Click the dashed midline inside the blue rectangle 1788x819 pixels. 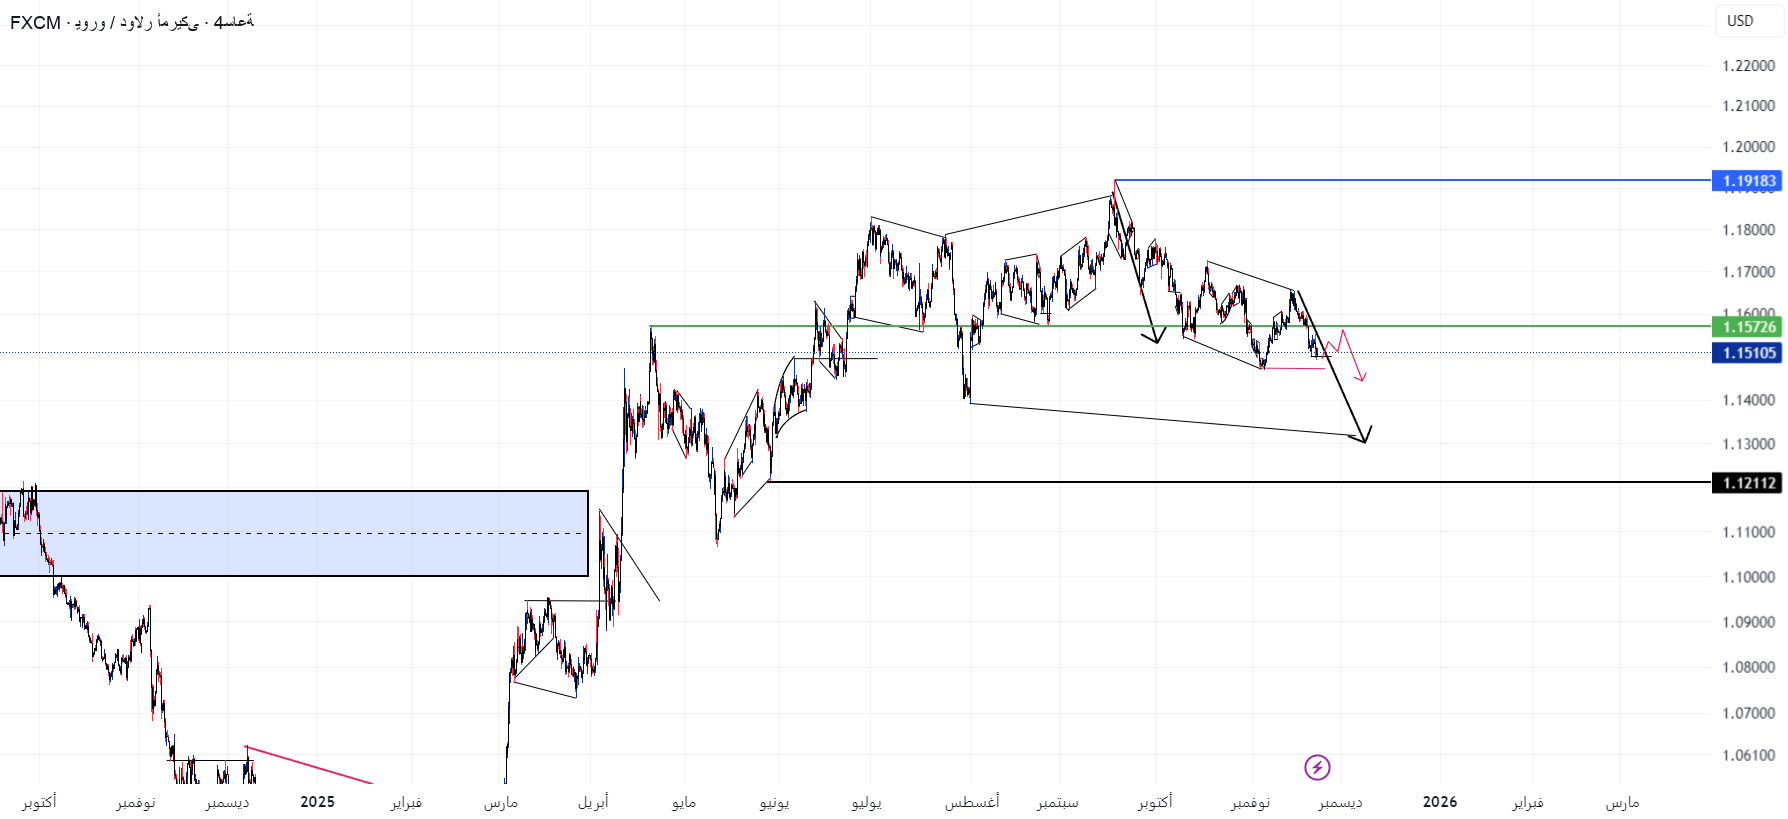(x=300, y=533)
